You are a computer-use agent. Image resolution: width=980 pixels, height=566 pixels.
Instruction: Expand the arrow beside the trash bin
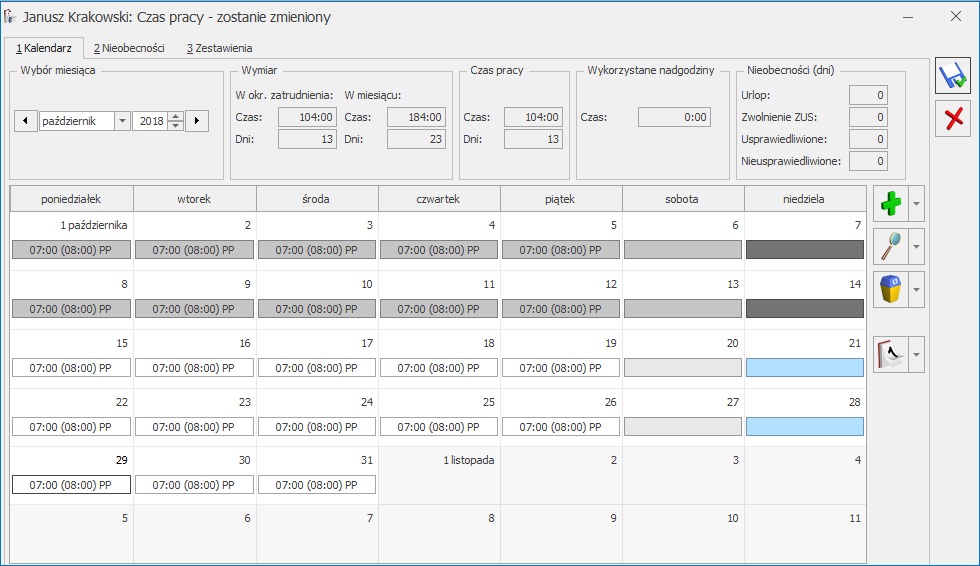tap(917, 289)
